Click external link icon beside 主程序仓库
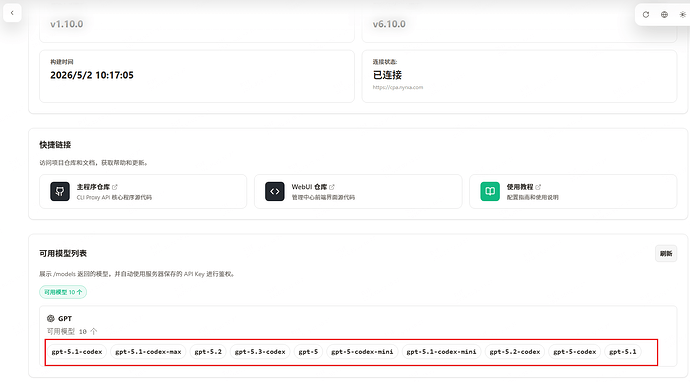 click(x=115, y=187)
